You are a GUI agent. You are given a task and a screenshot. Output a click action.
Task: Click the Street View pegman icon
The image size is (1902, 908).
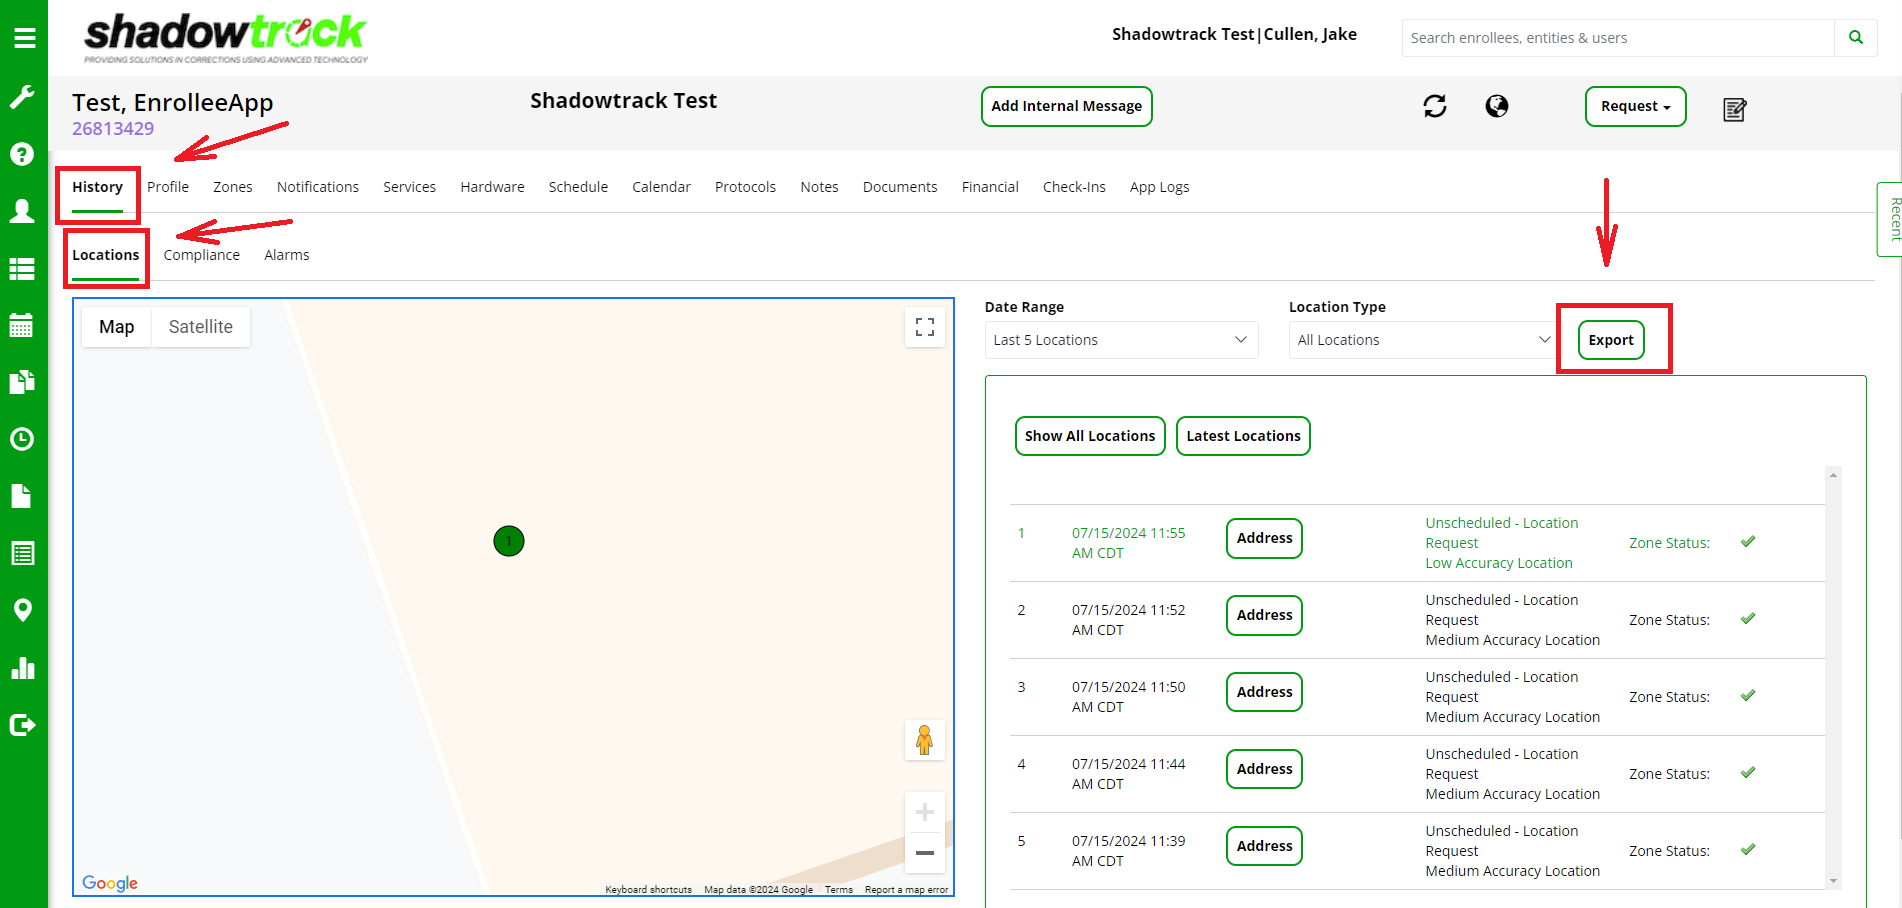coord(925,740)
